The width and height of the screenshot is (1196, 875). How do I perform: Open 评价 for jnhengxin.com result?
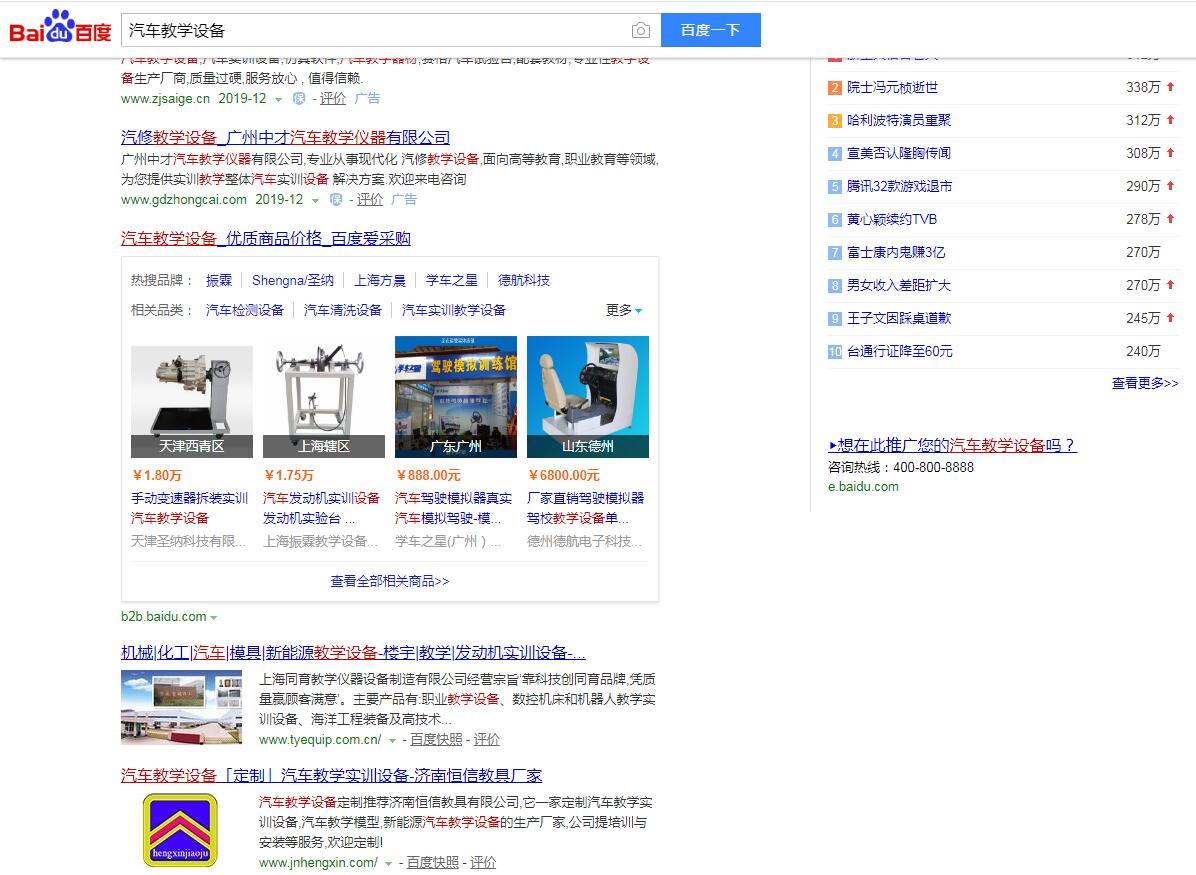pos(483,862)
